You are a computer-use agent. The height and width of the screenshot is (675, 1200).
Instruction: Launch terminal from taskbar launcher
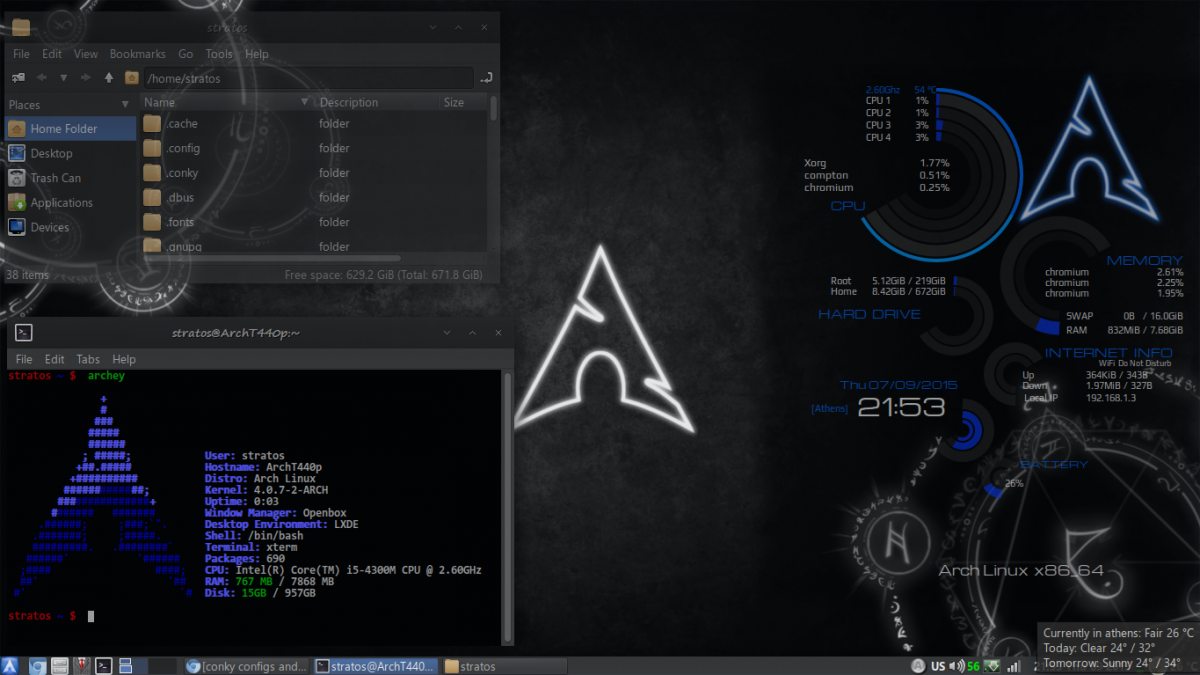103,665
